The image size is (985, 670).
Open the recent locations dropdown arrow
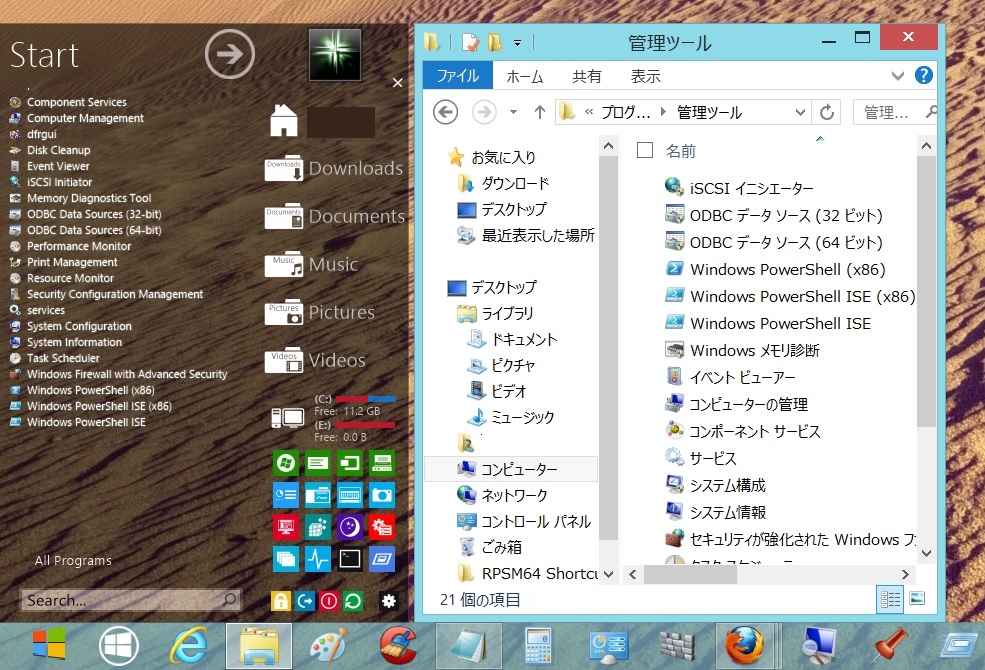(513, 112)
